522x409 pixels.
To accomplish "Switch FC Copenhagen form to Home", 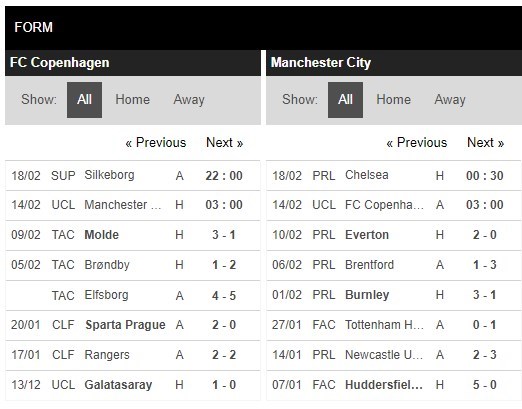I will tap(132, 100).
